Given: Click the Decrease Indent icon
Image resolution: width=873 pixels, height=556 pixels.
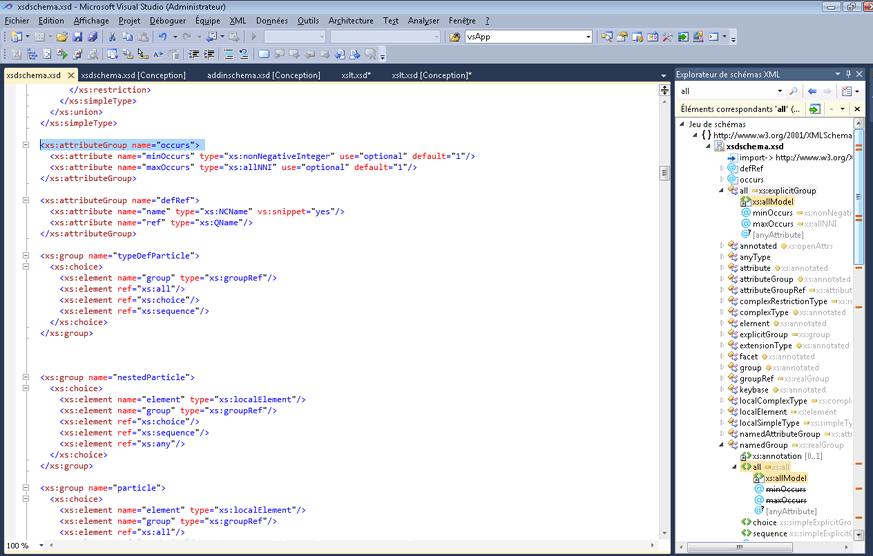Looking at the screenshot, I should (193, 54).
